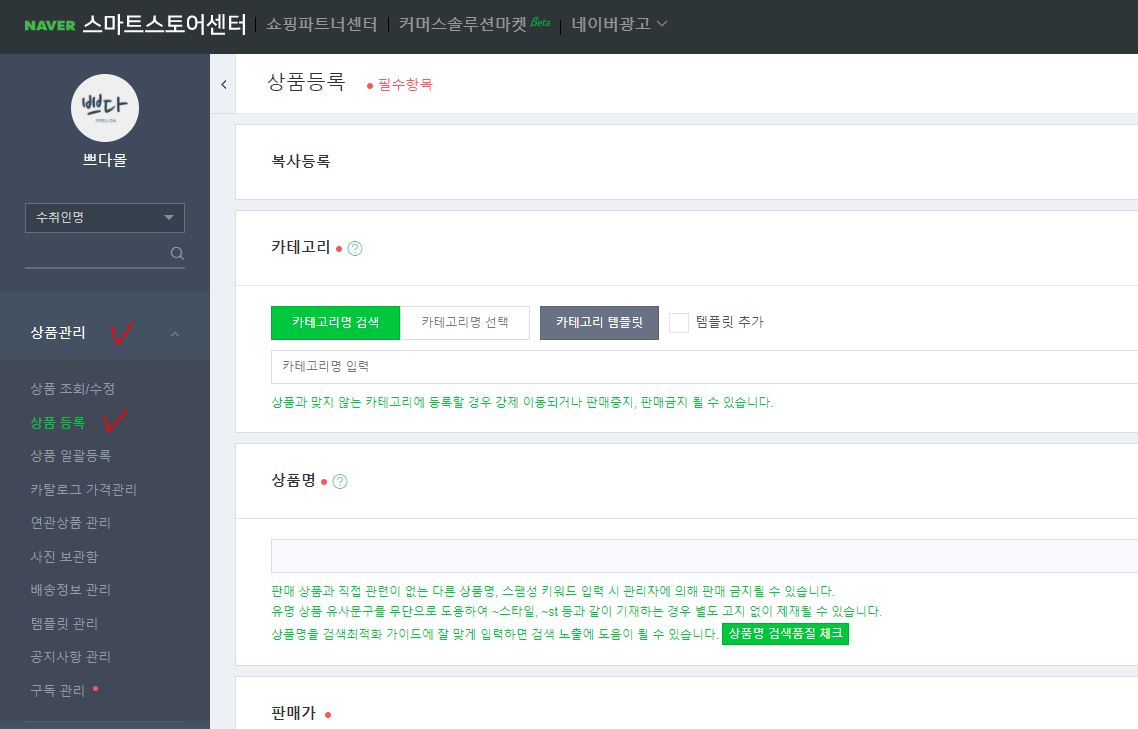
Task: Click the sidebar search magnifier icon
Action: click(x=177, y=253)
